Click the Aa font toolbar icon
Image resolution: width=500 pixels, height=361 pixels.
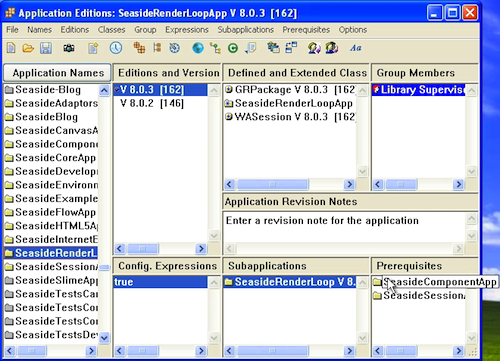pyautogui.click(x=356, y=48)
